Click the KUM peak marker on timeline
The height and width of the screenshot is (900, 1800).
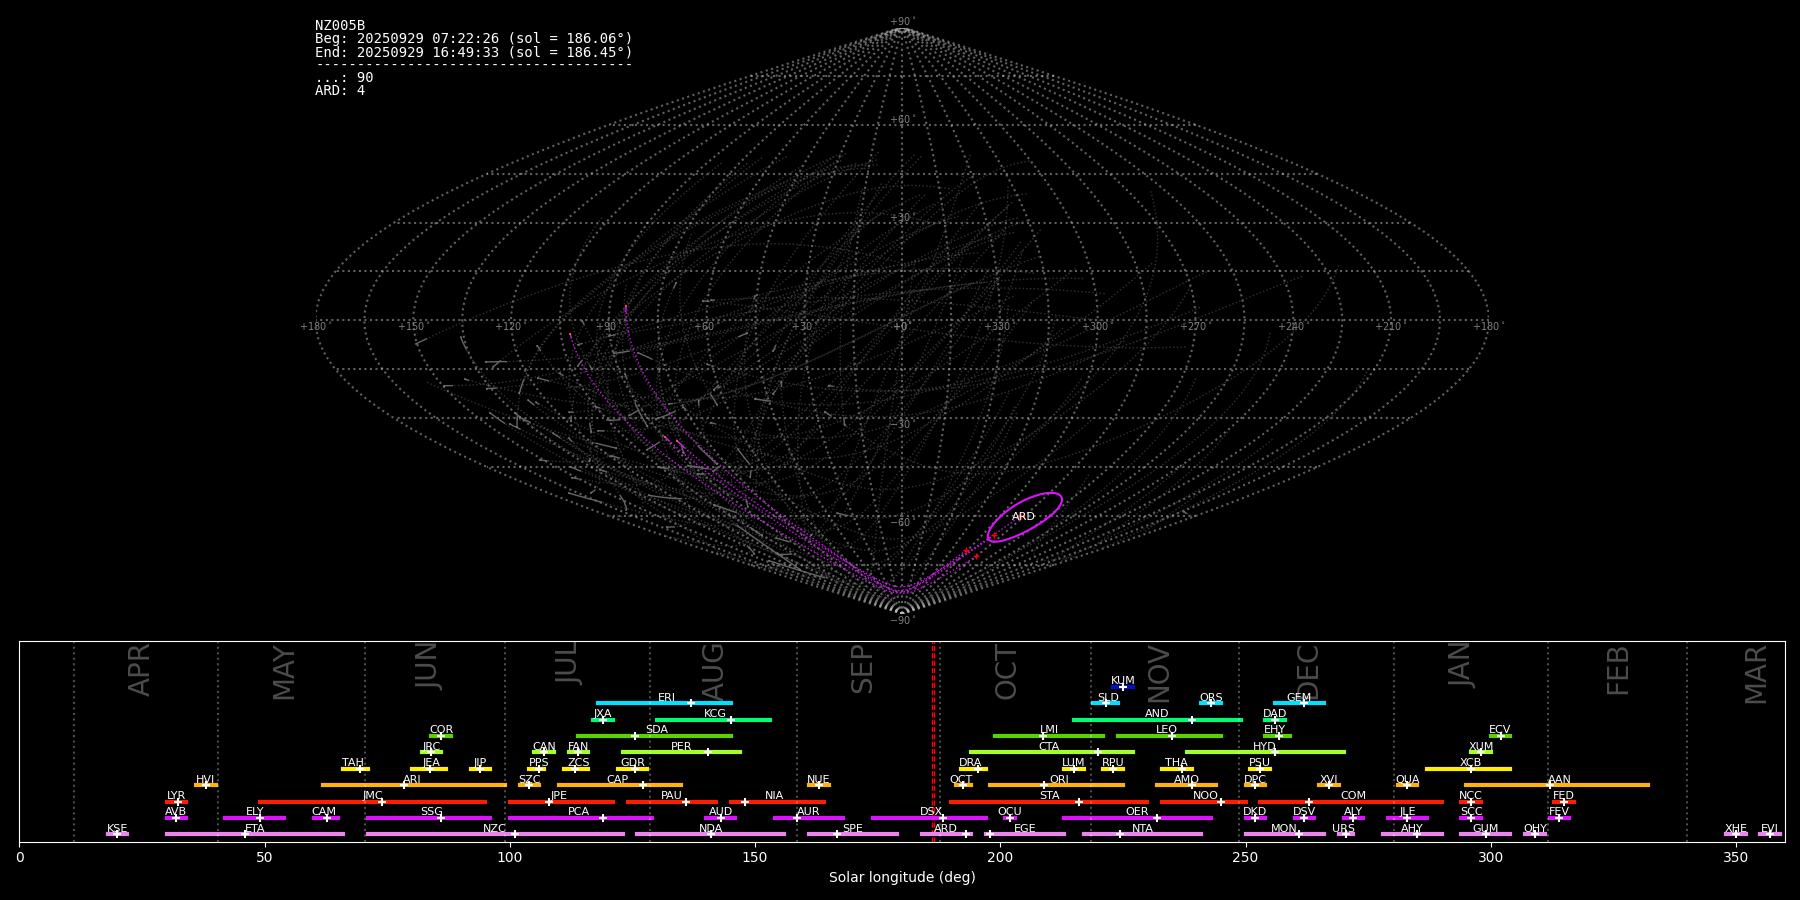[1122, 687]
